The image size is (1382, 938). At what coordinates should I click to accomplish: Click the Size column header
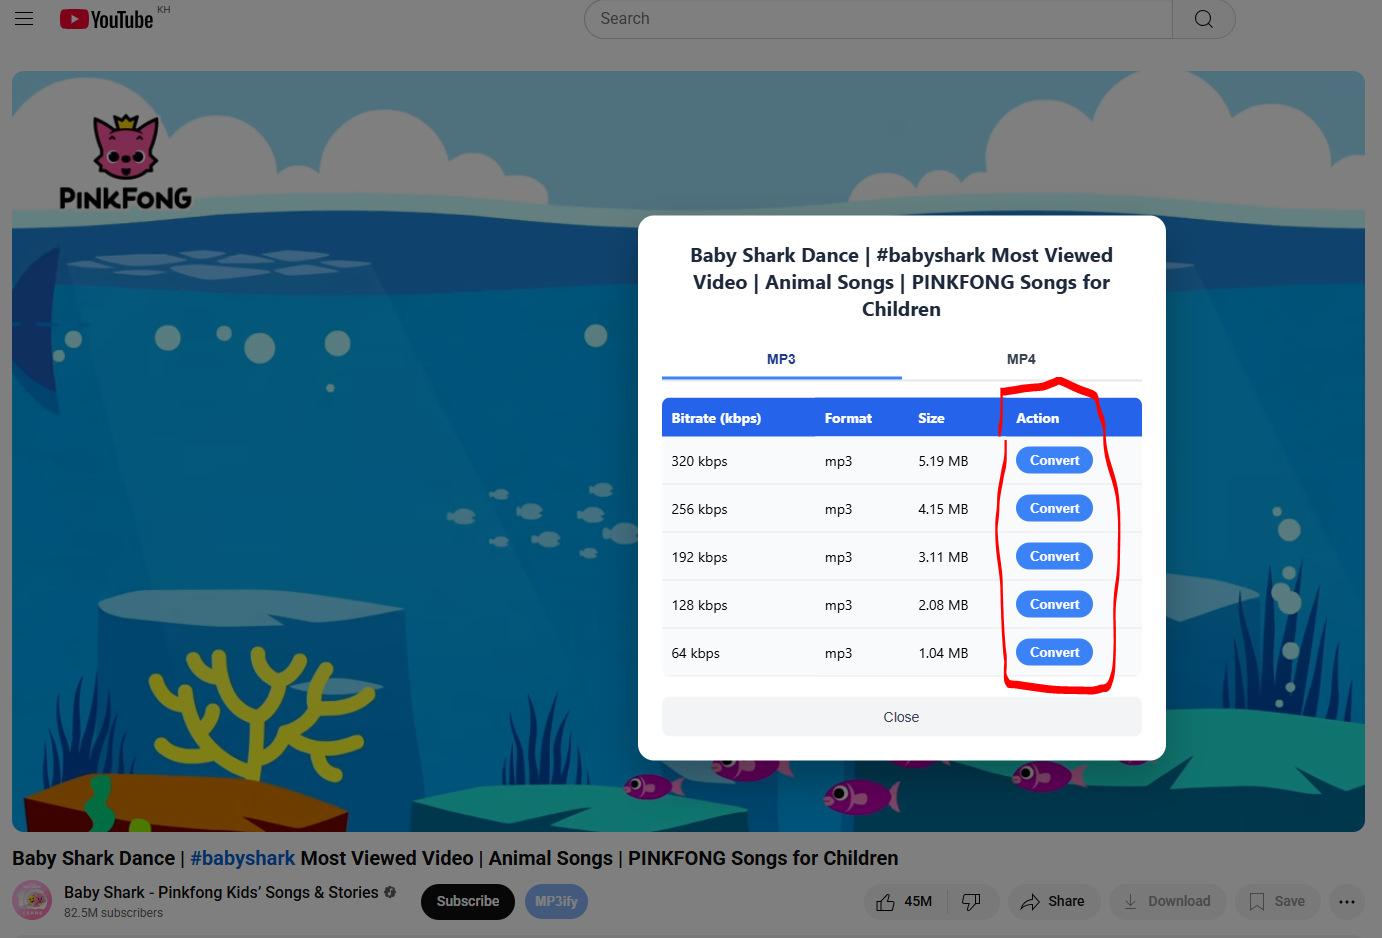point(931,418)
